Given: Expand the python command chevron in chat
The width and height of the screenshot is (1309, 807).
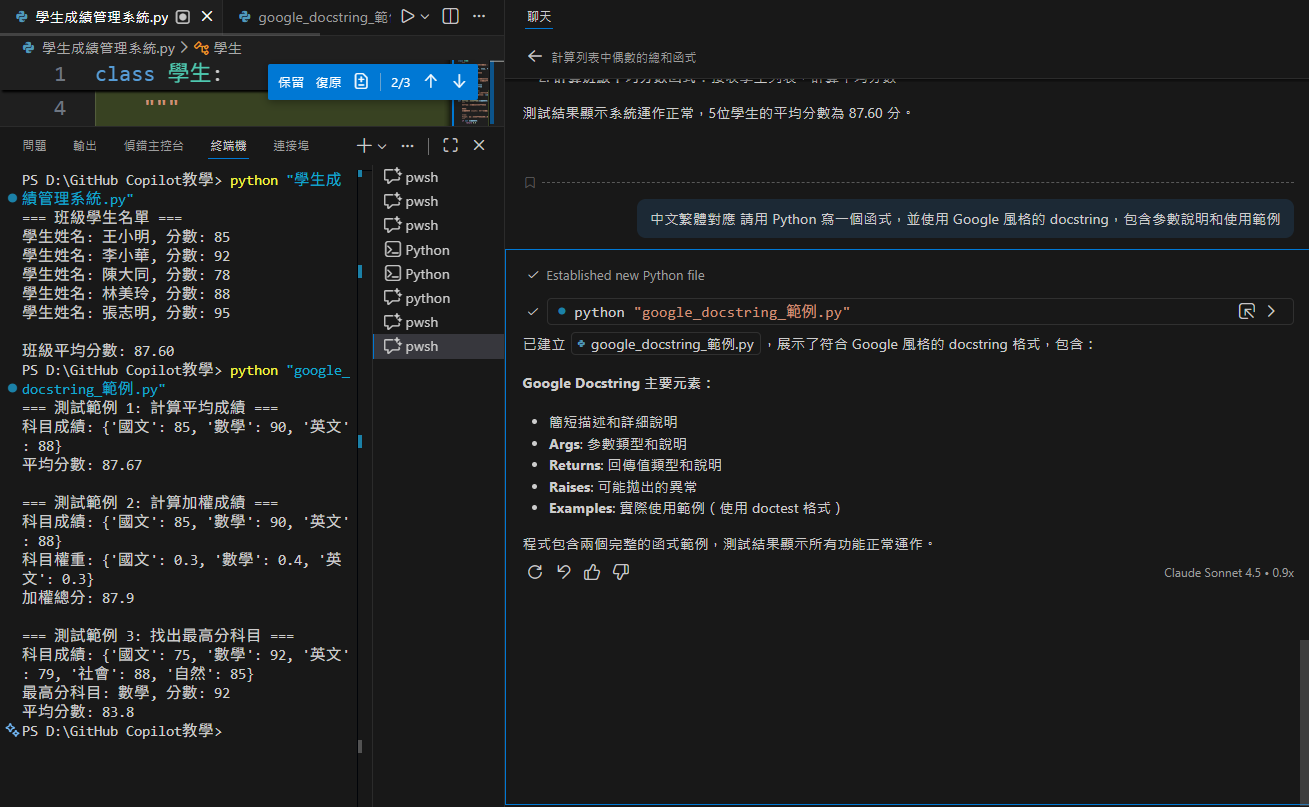Looking at the screenshot, I should coord(1271,312).
